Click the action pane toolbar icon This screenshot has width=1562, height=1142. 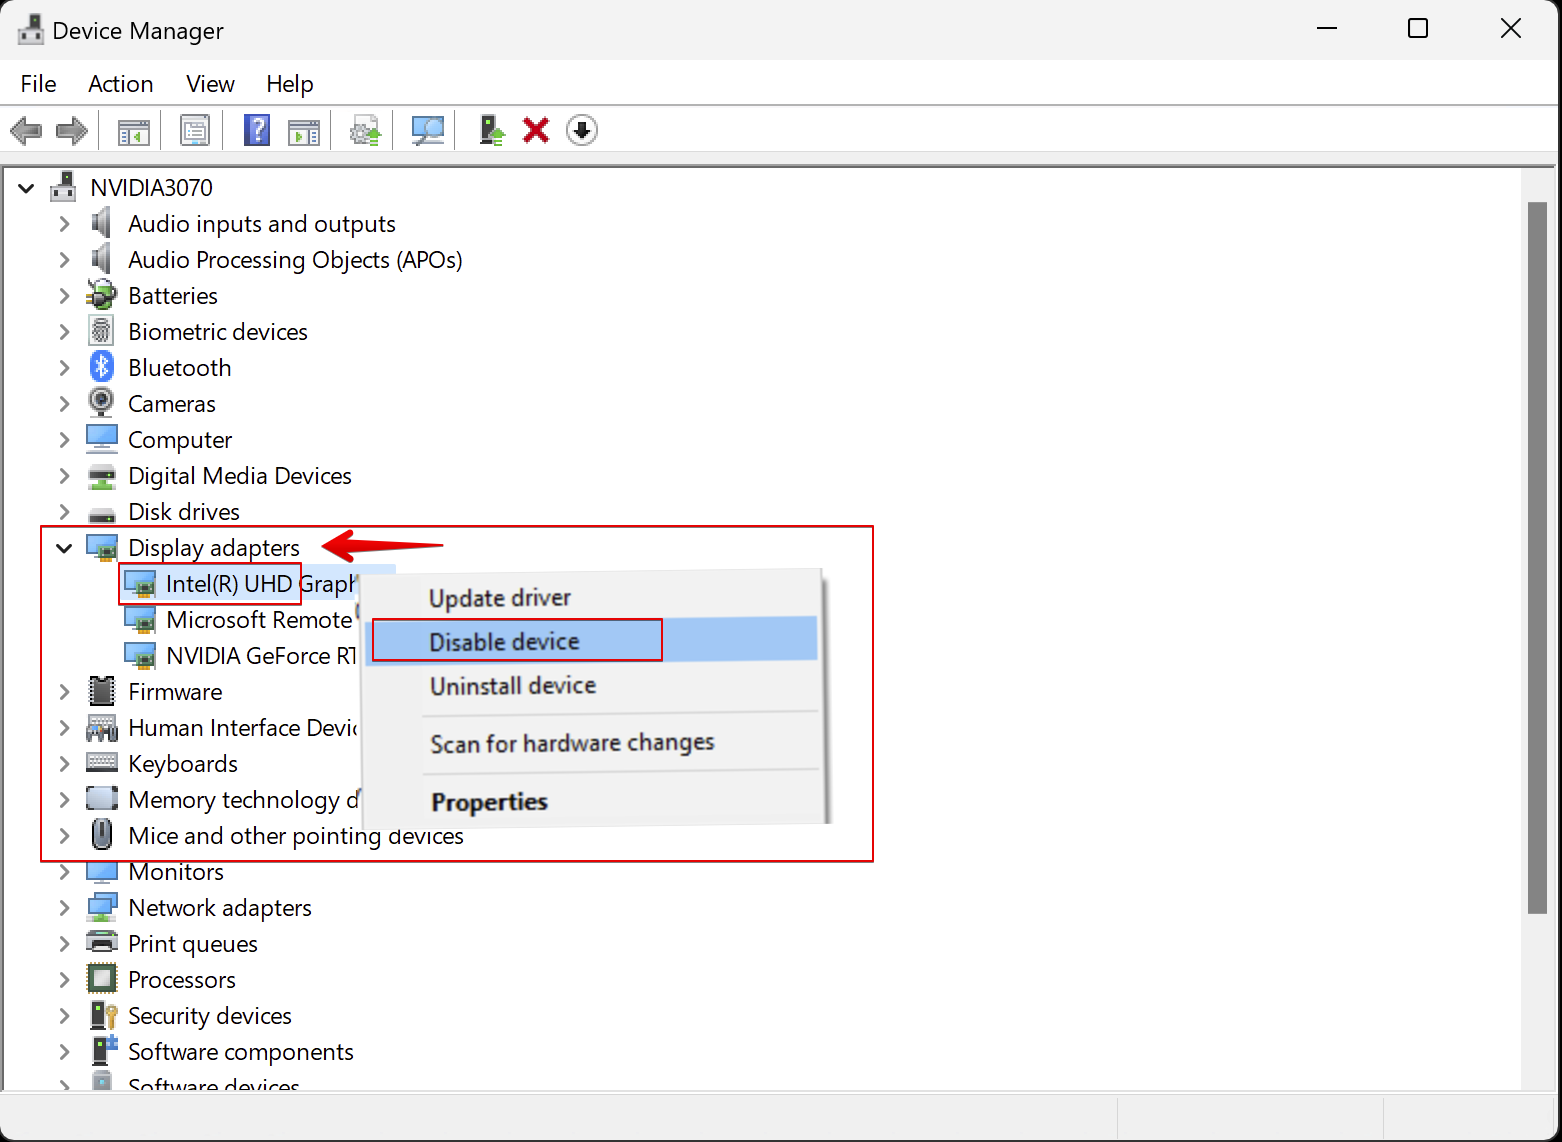(x=304, y=130)
